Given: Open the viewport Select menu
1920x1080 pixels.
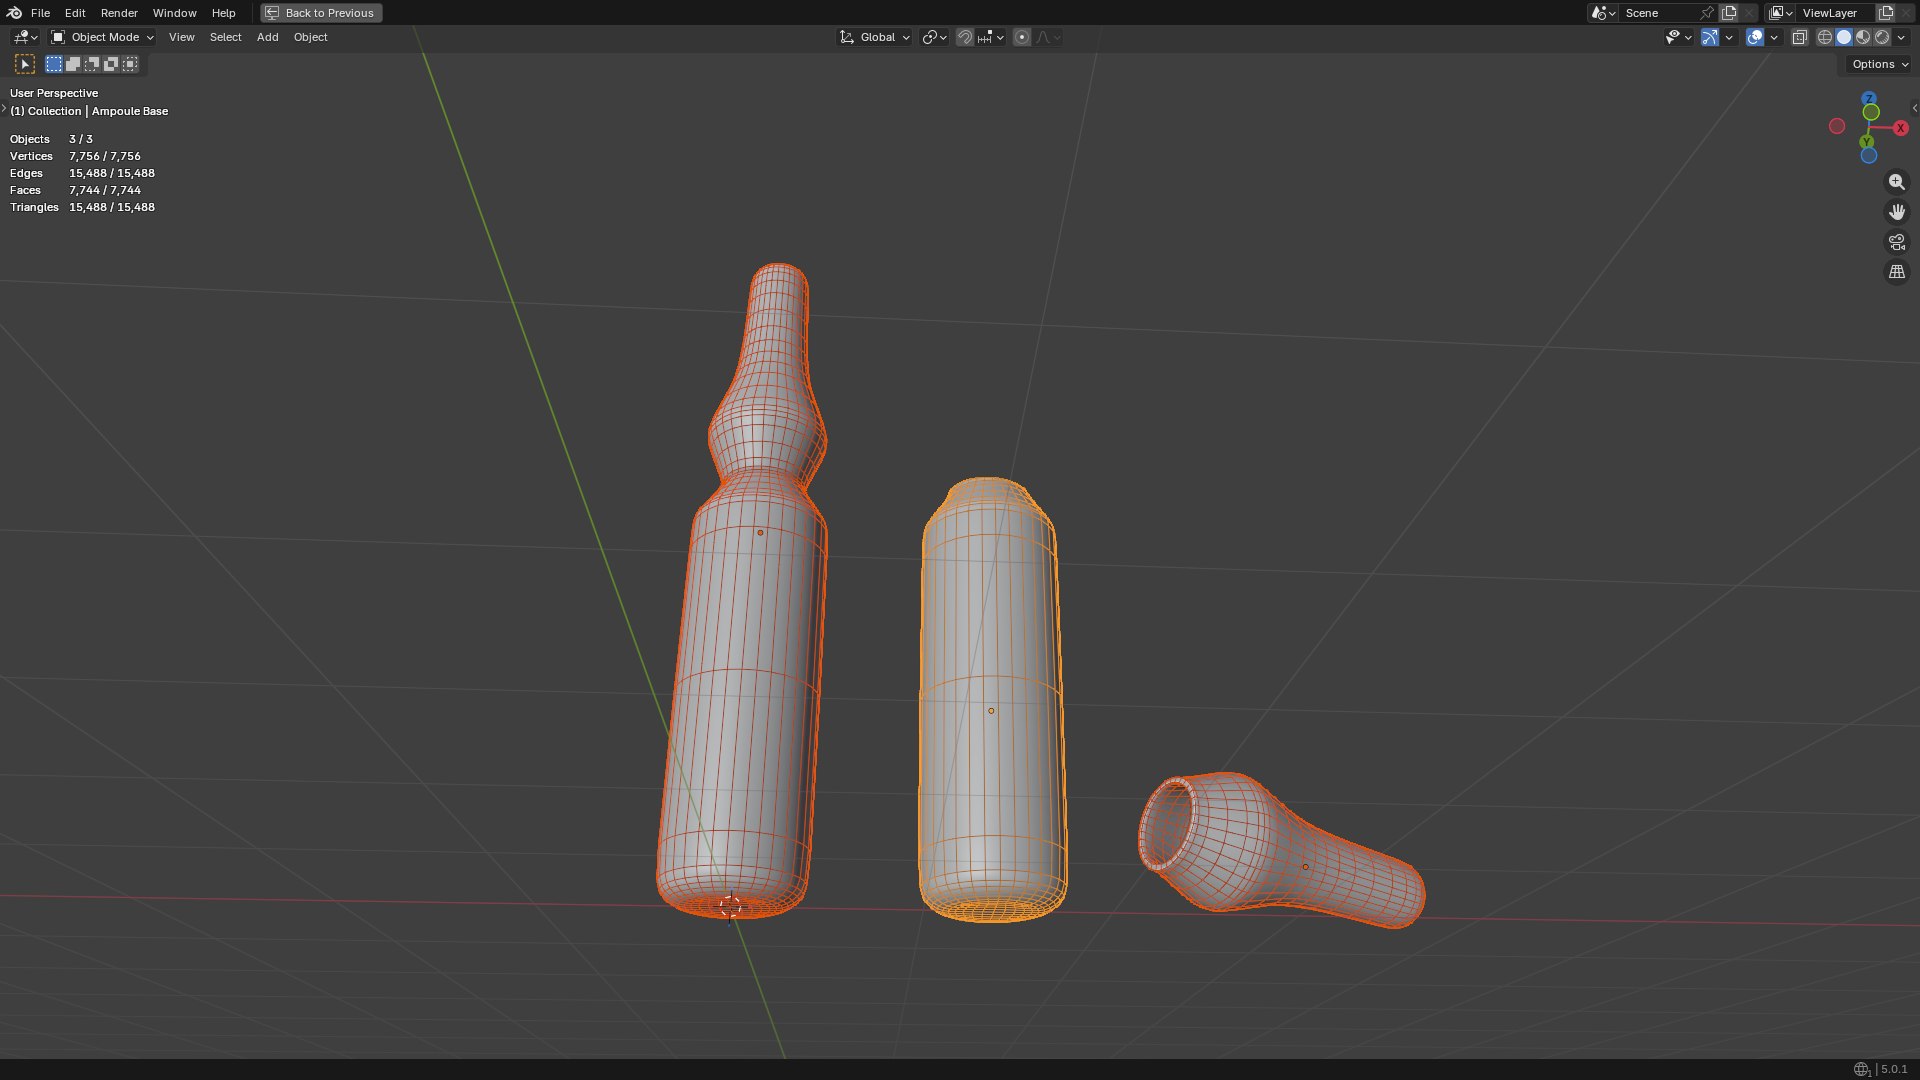Looking at the screenshot, I should [225, 37].
